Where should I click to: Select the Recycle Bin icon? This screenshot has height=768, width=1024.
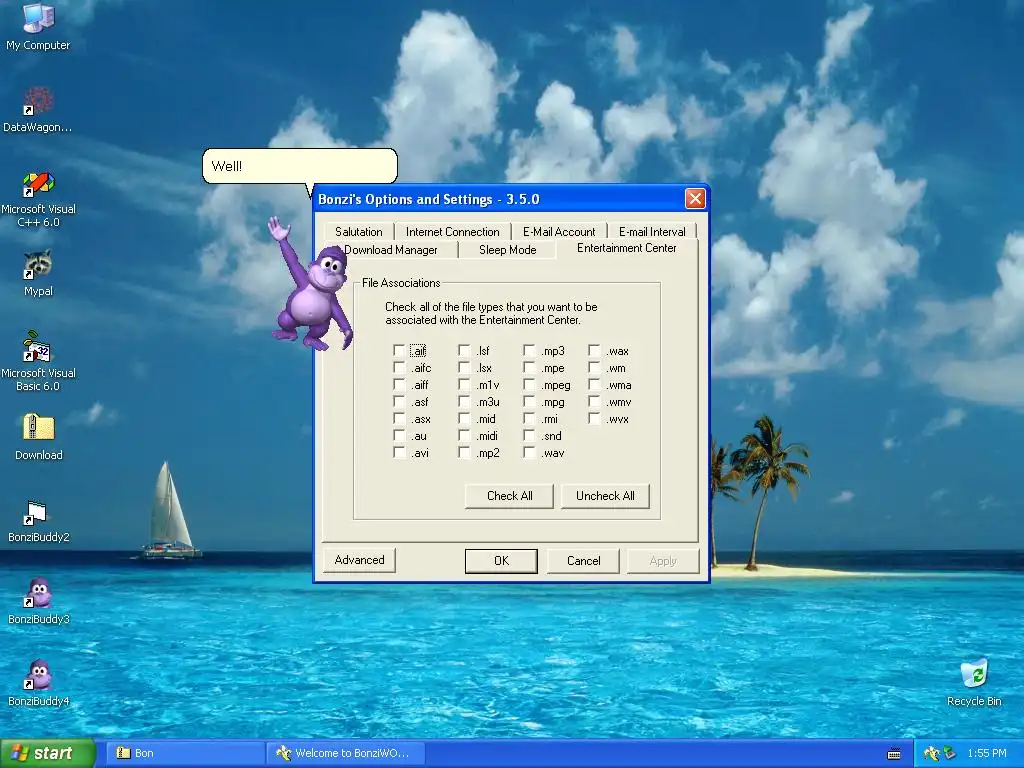pos(974,682)
